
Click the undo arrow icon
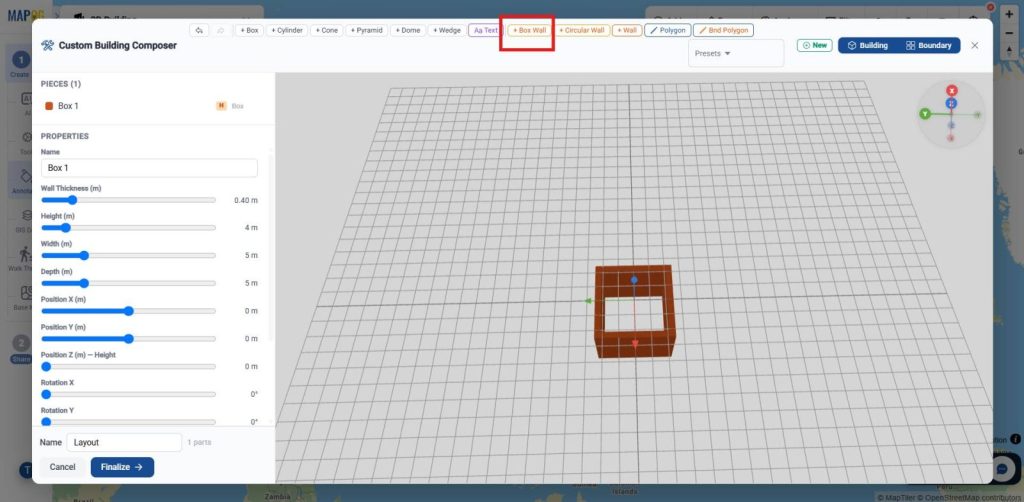(x=199, y=30)
